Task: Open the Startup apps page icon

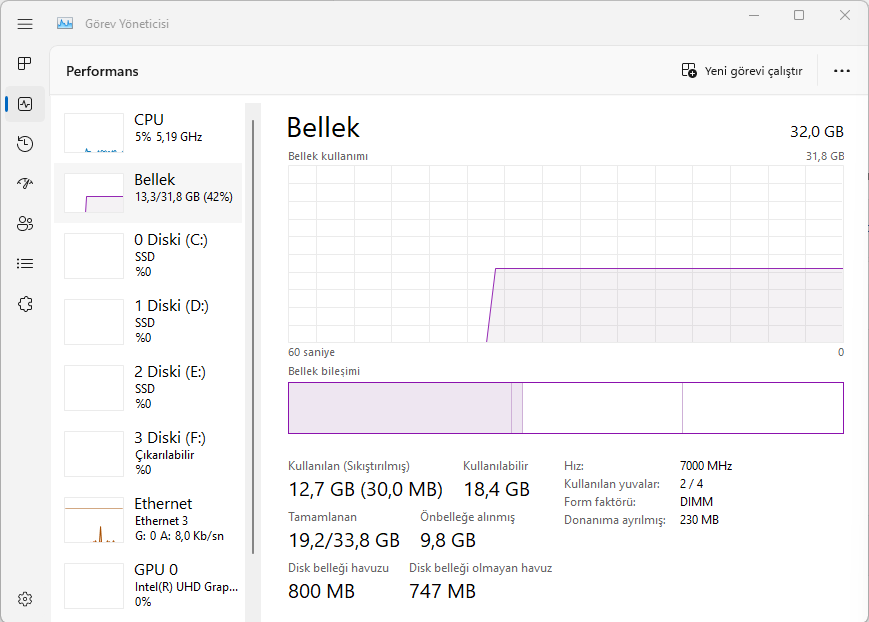Action: [x=25, y=184]
